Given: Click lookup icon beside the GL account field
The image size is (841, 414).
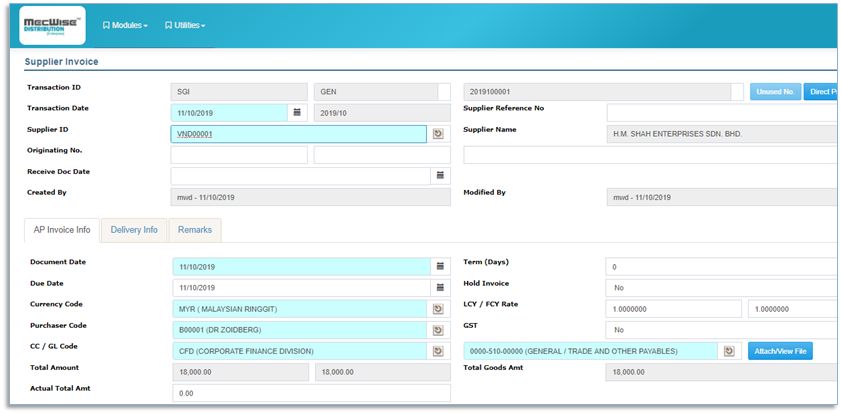Looking at the screenshot, I should click(x=729, y=351).
